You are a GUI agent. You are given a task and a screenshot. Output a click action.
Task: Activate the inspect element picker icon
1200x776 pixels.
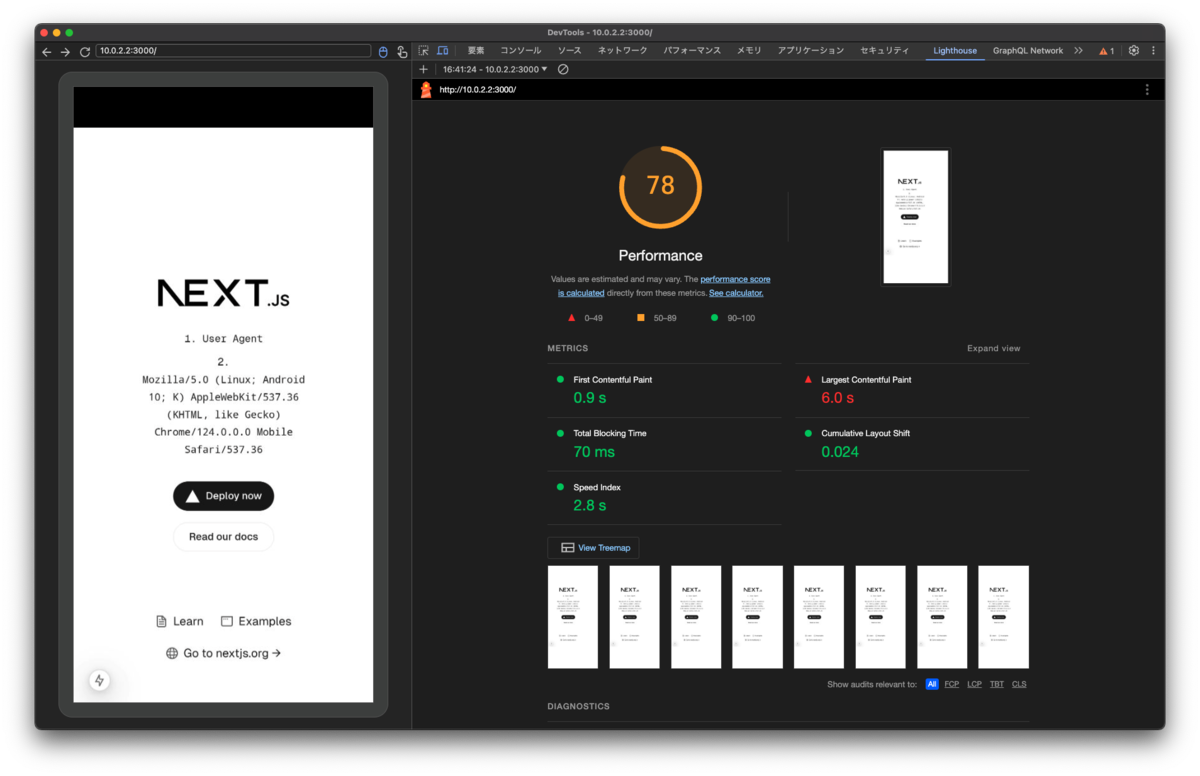point(424,50)
